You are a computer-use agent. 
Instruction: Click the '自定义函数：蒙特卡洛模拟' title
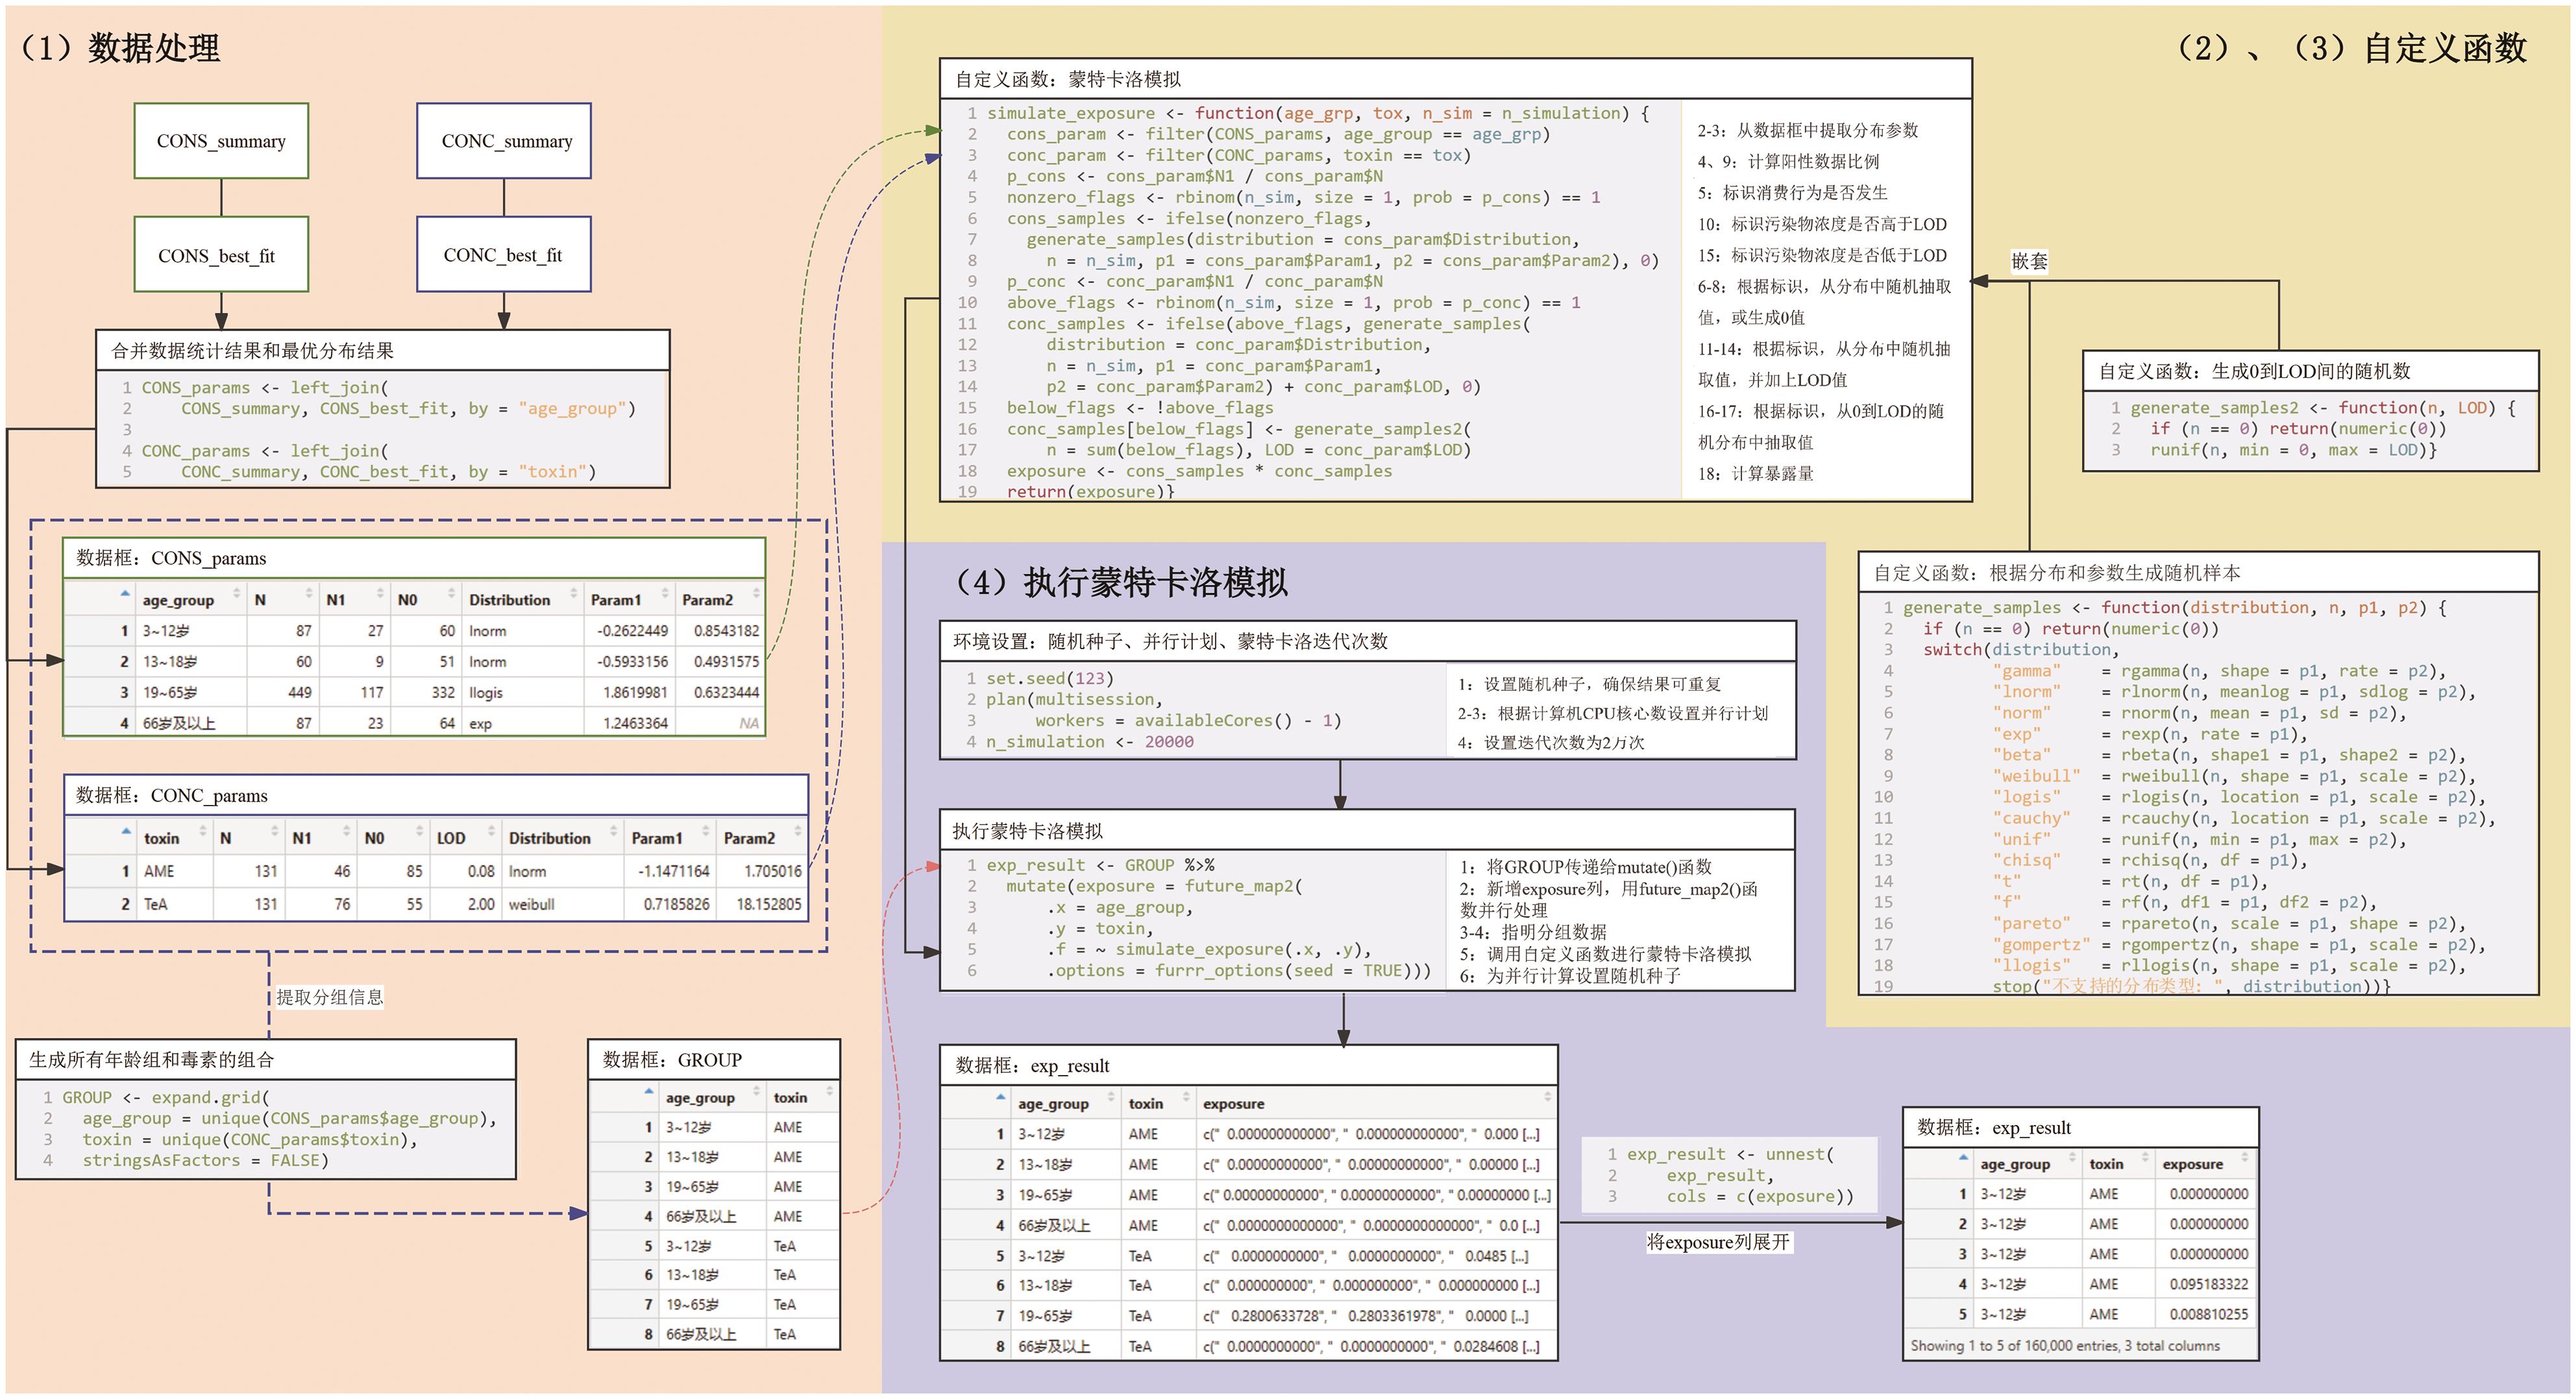[1067, 79]
